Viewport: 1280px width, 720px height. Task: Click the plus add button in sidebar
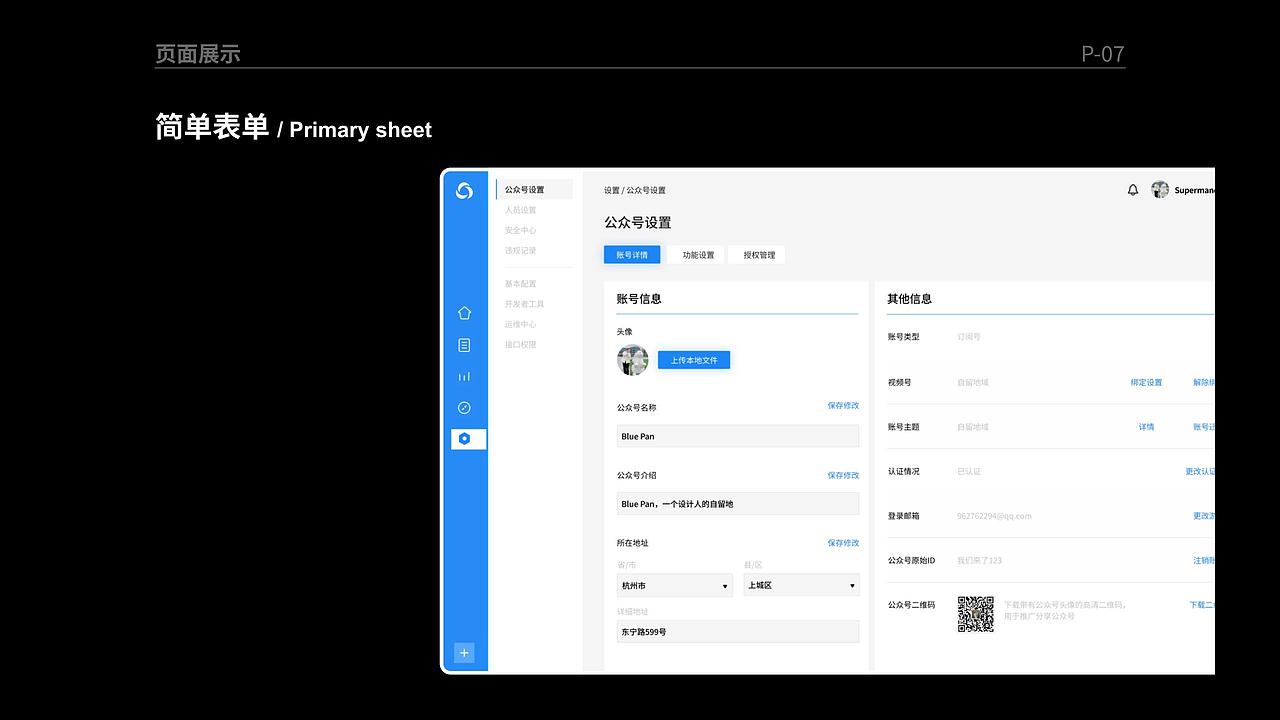click(x=464, y=653)
